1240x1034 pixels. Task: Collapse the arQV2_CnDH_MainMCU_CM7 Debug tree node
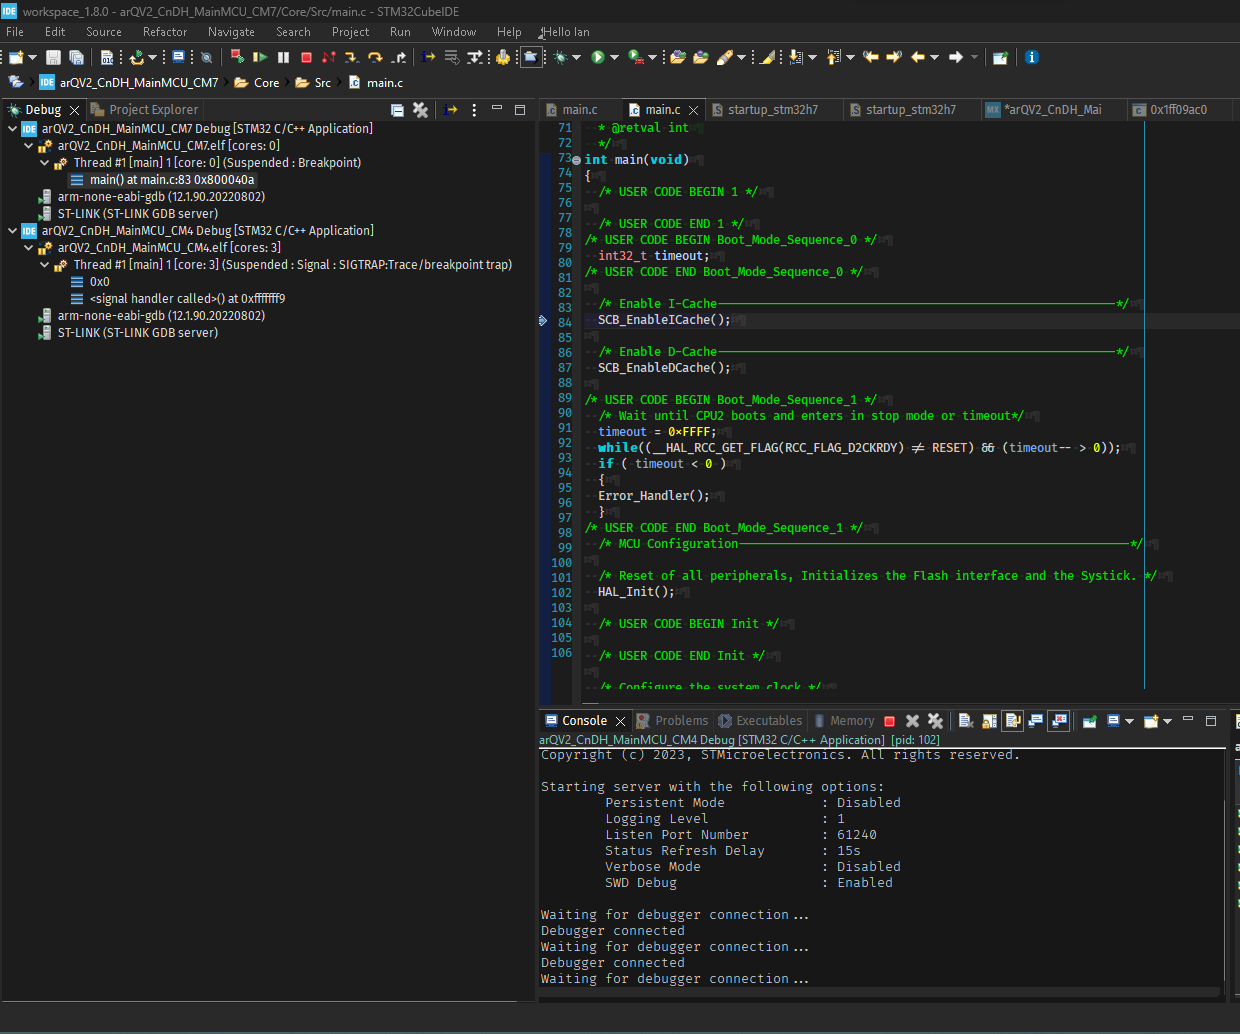[12, 129]
